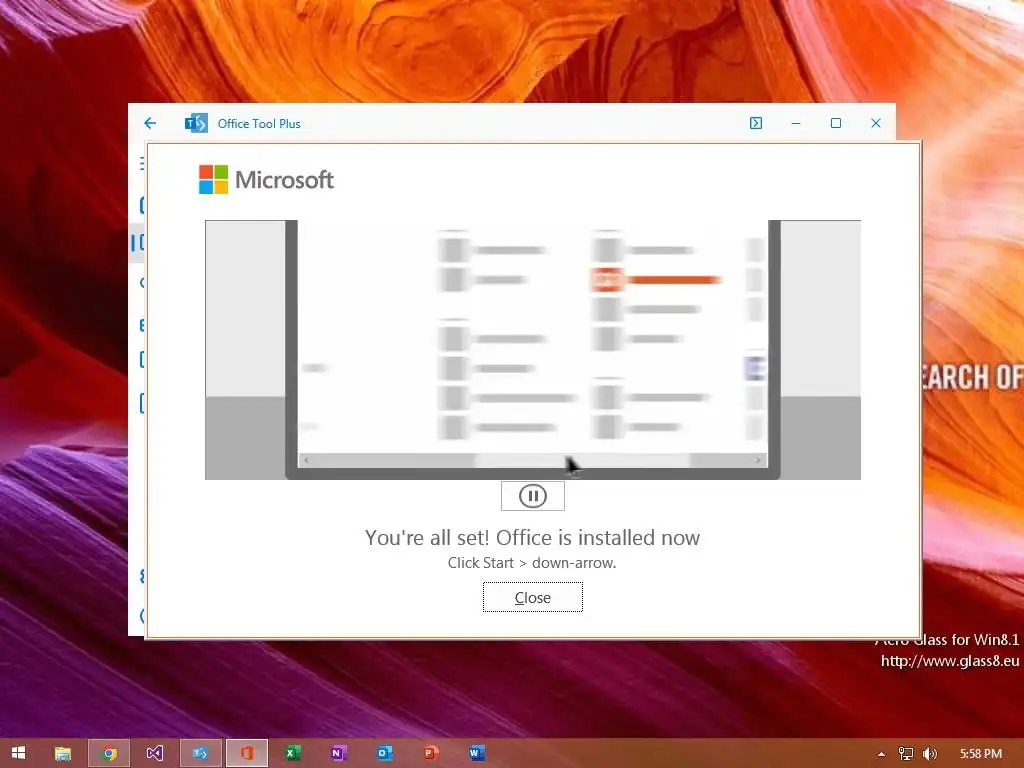Pause the installation animation video
This screenshot has width=1024, height=768.
pos(532,496)
